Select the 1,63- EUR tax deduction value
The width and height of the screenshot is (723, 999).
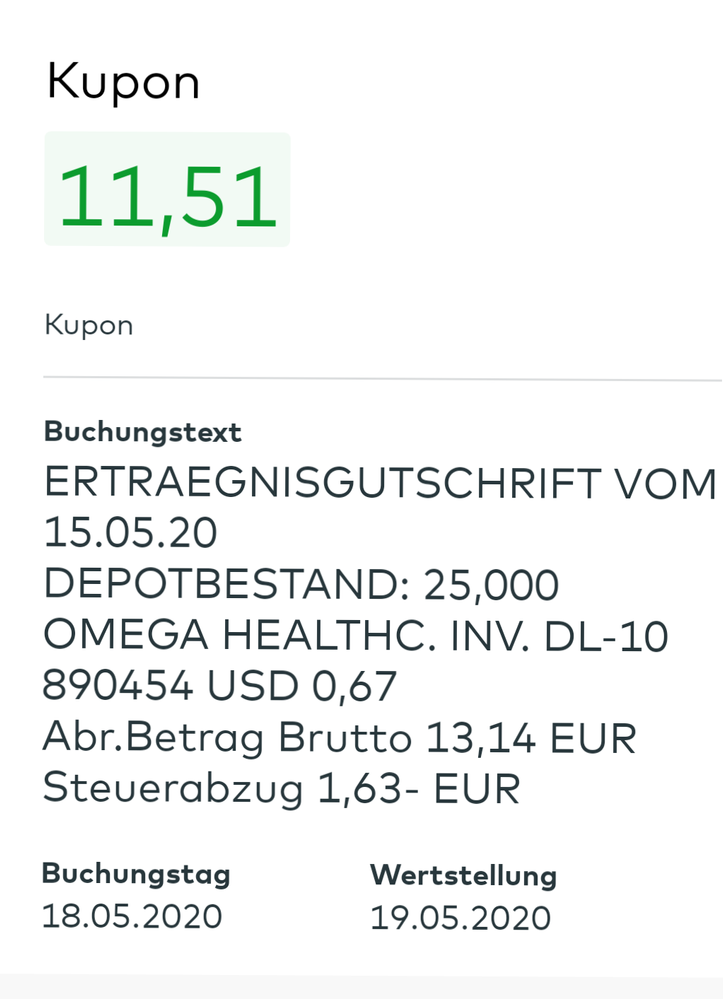point(419,789)
